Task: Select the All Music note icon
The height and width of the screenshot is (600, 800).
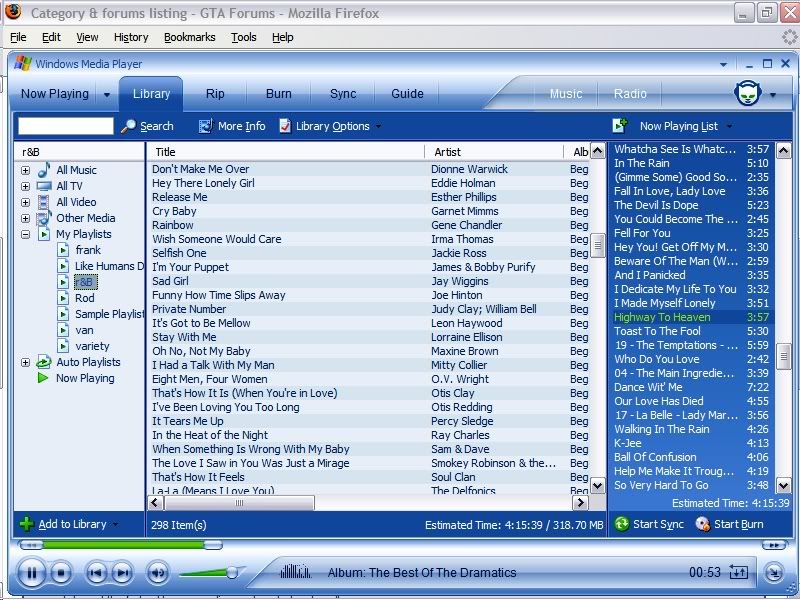Action: point(44,170)
